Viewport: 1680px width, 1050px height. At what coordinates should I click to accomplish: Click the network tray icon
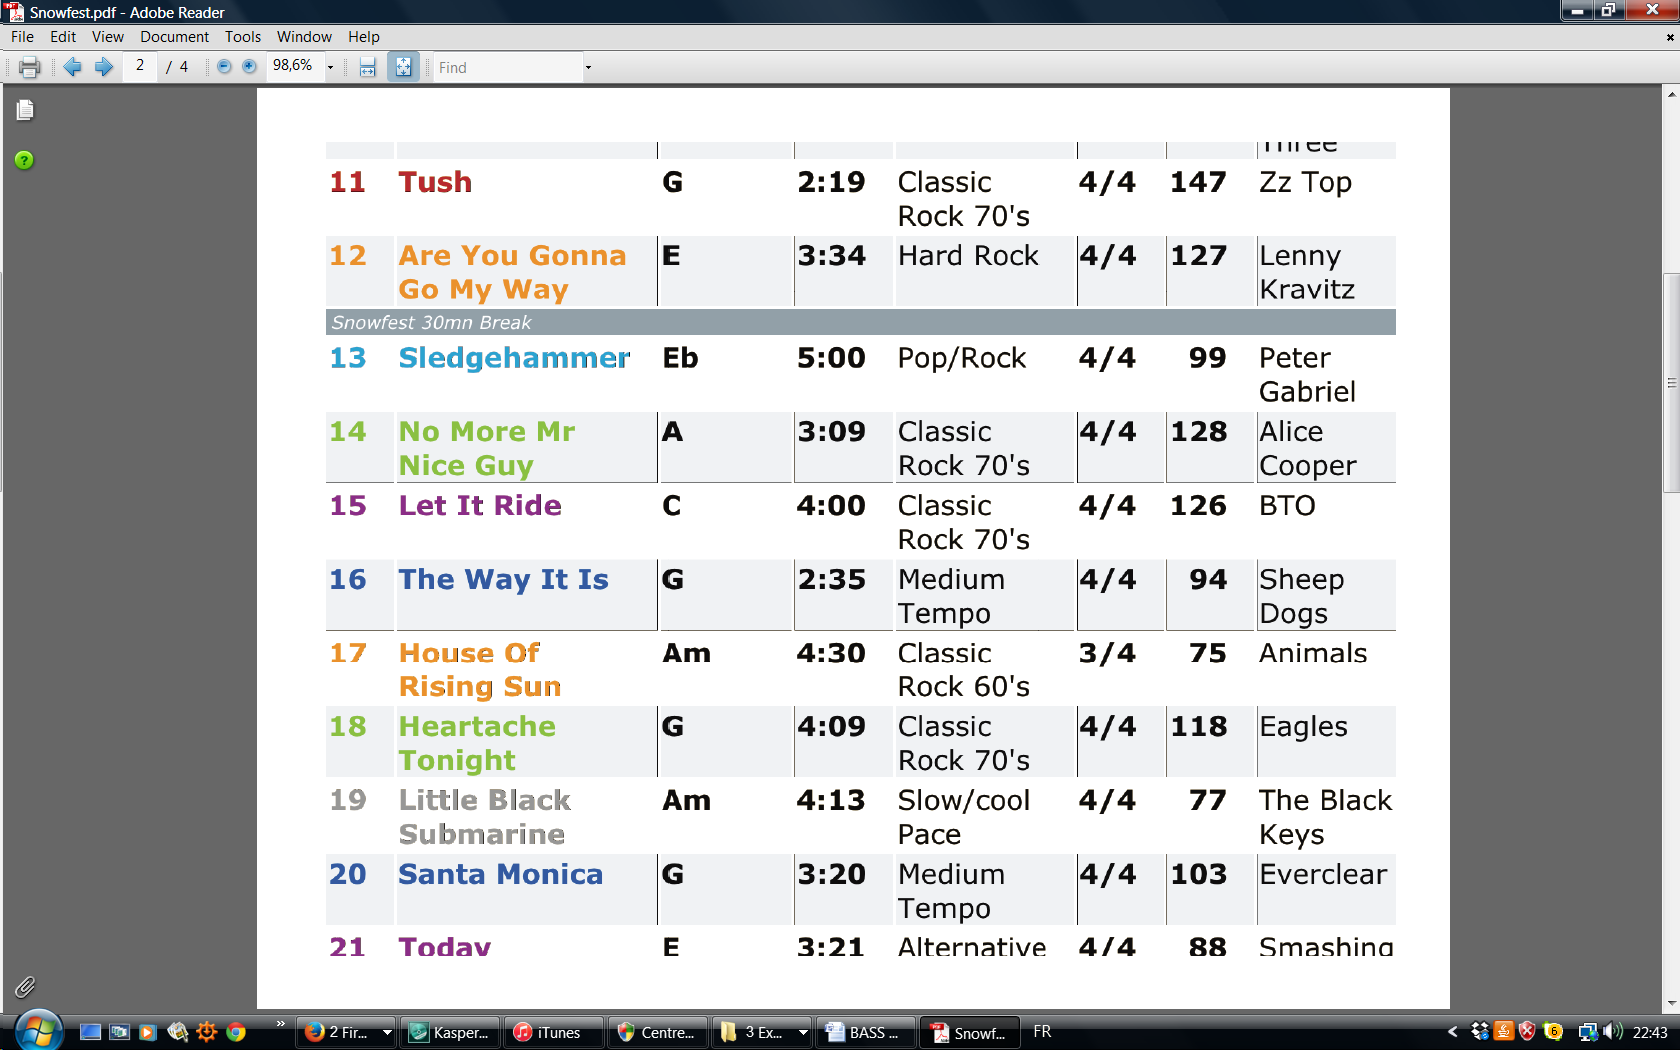1587,1032
